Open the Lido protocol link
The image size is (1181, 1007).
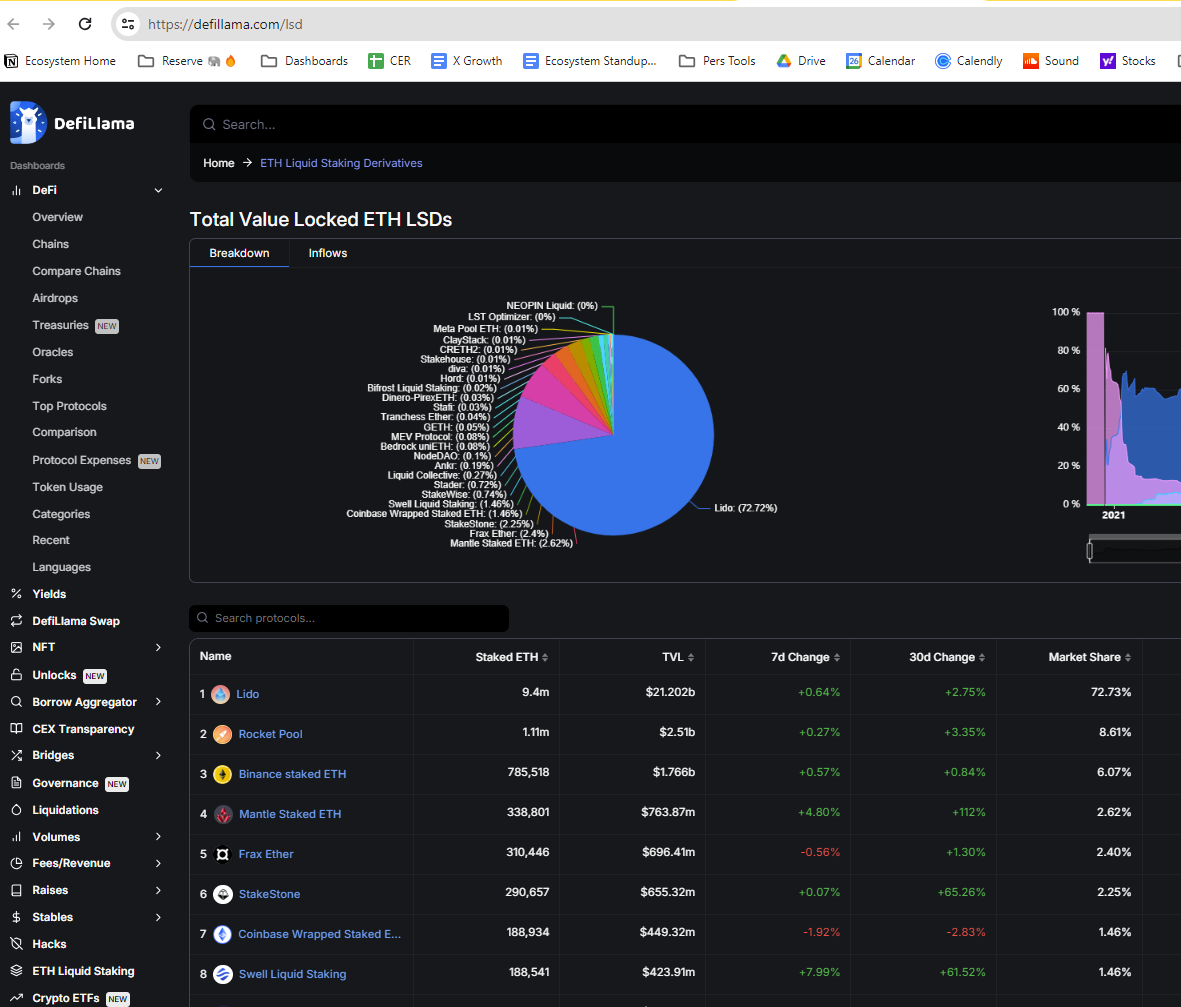248,694
